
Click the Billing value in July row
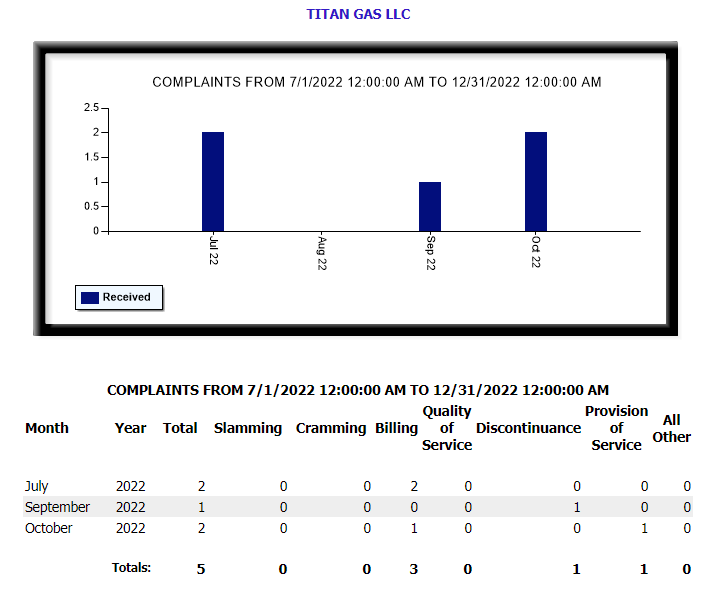point(414,486)
